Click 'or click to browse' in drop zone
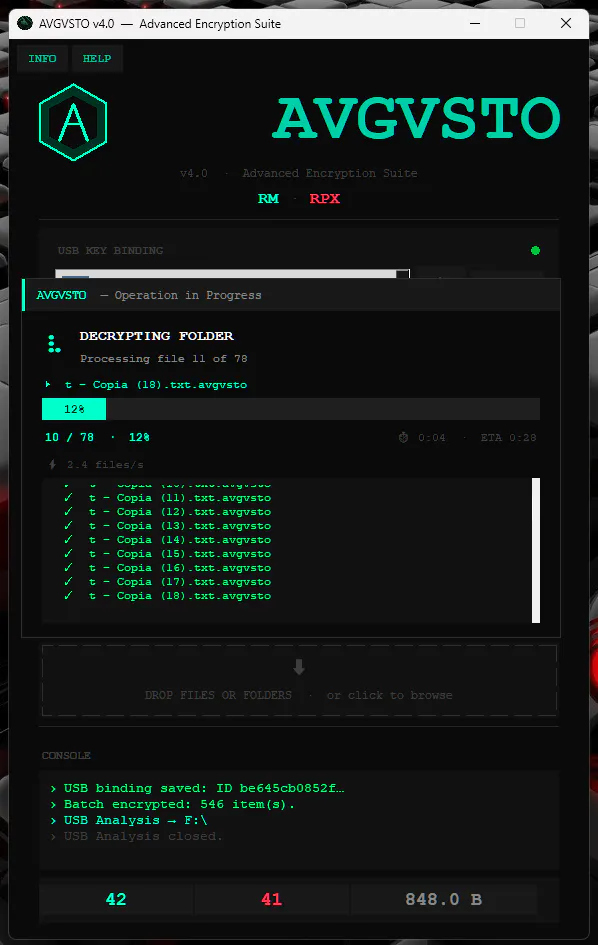Screen dimensions: 598x945 click(x=389, y=695)
